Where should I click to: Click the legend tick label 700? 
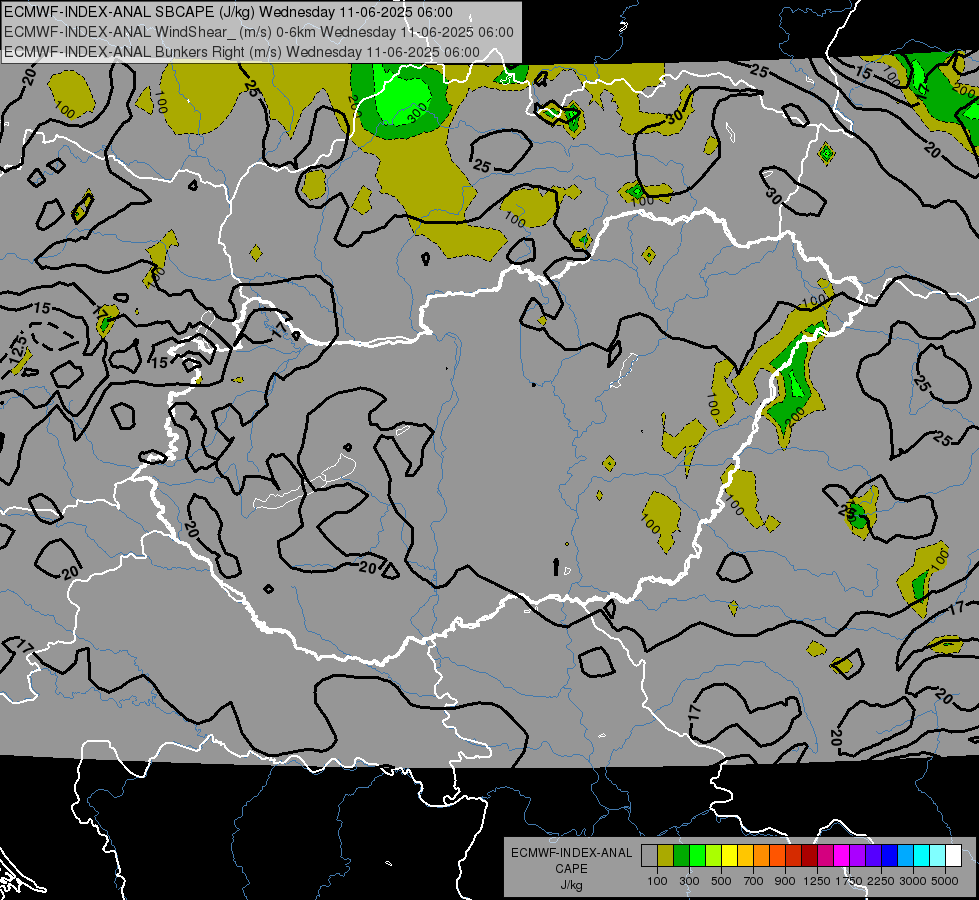754,881
